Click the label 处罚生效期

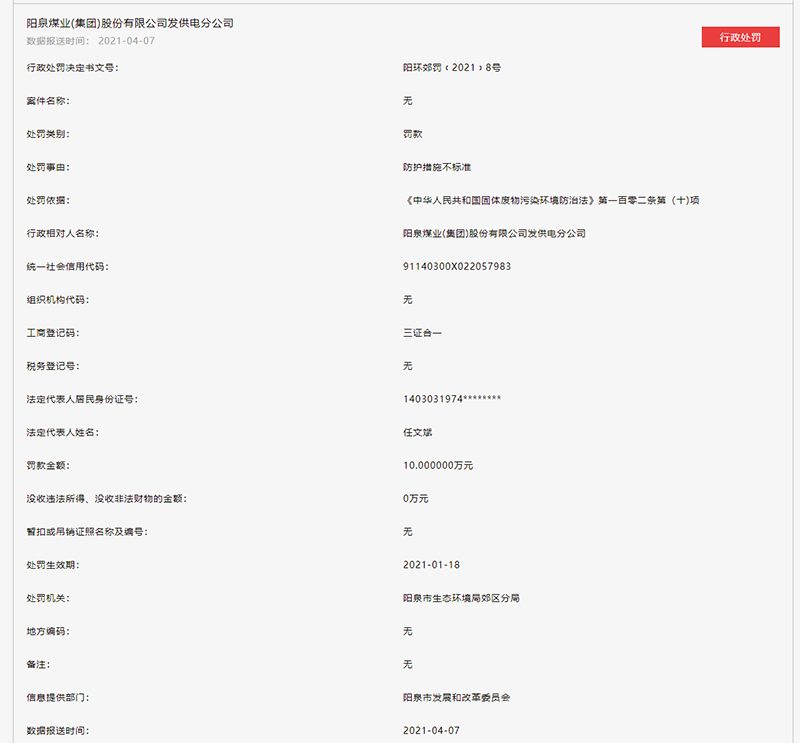click(x=53, y=565)
